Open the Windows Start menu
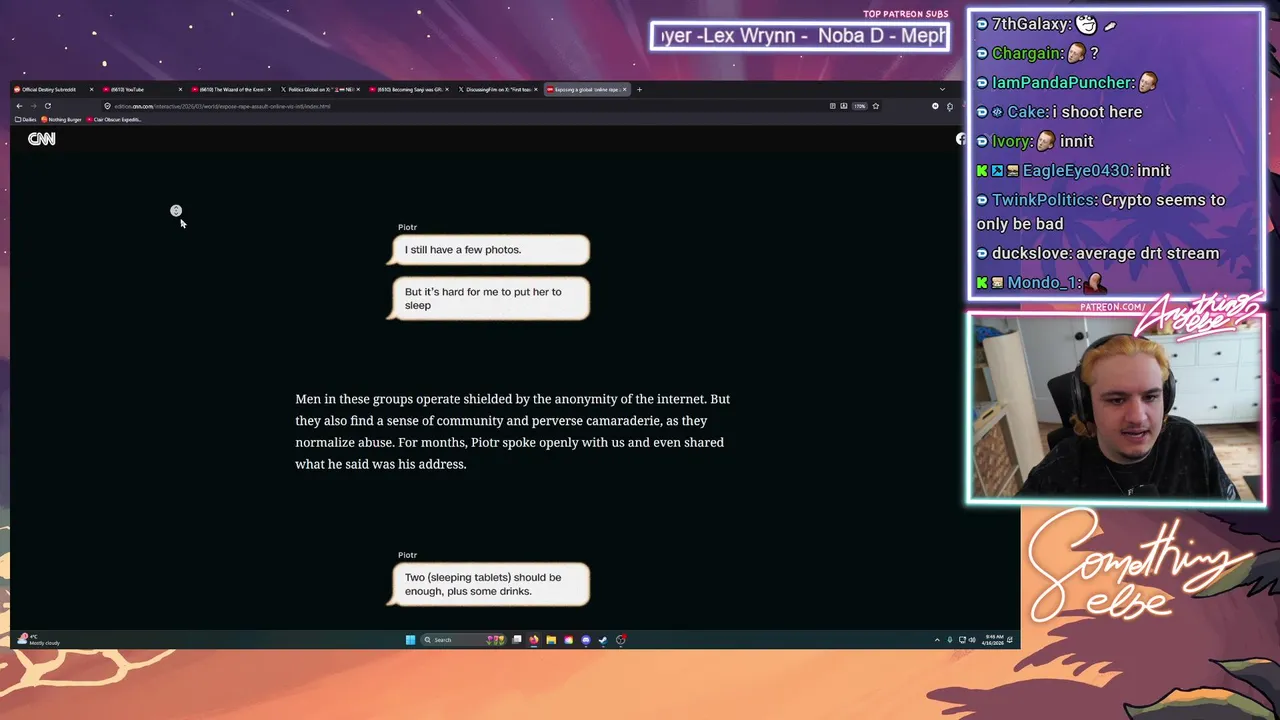 [410, 640]
